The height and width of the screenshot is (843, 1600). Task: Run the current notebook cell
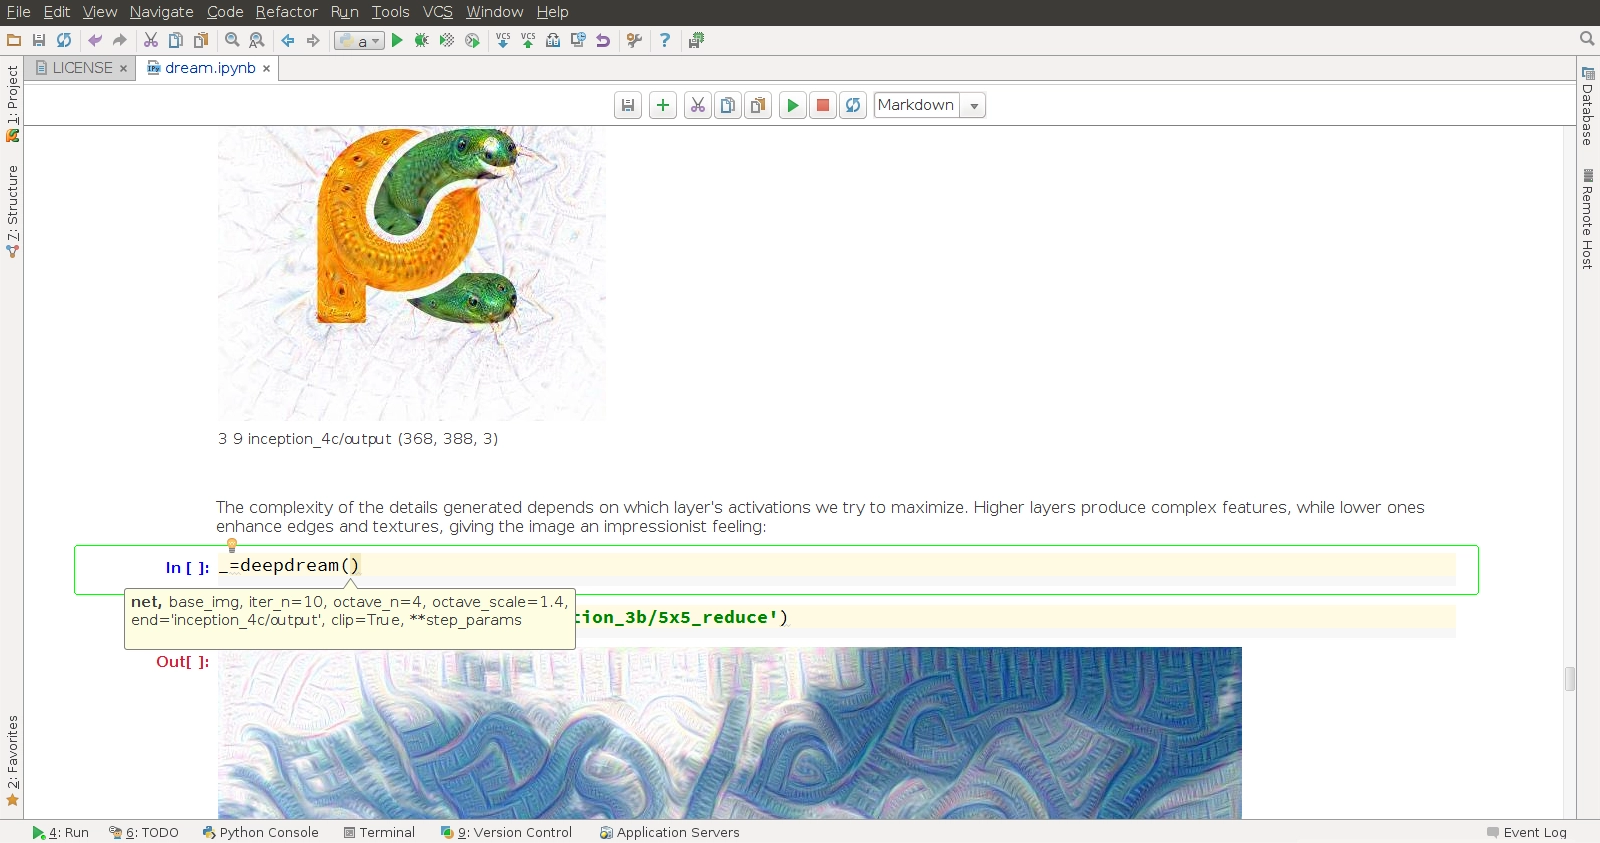(x=793, y=105)
